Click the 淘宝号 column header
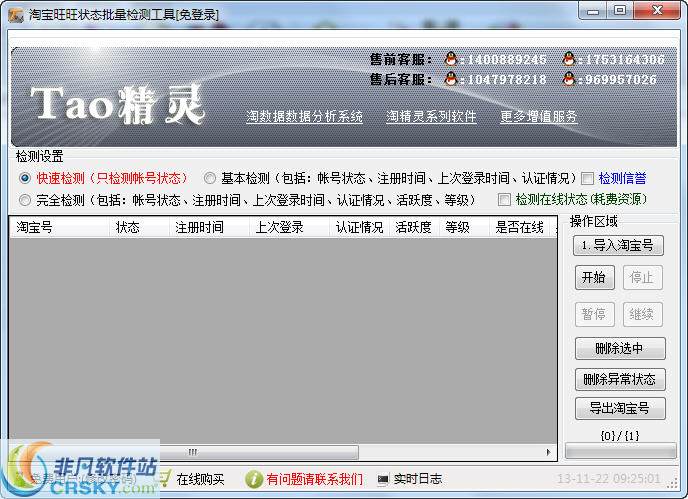Viewport: 688px width, 499px height. 59,227
